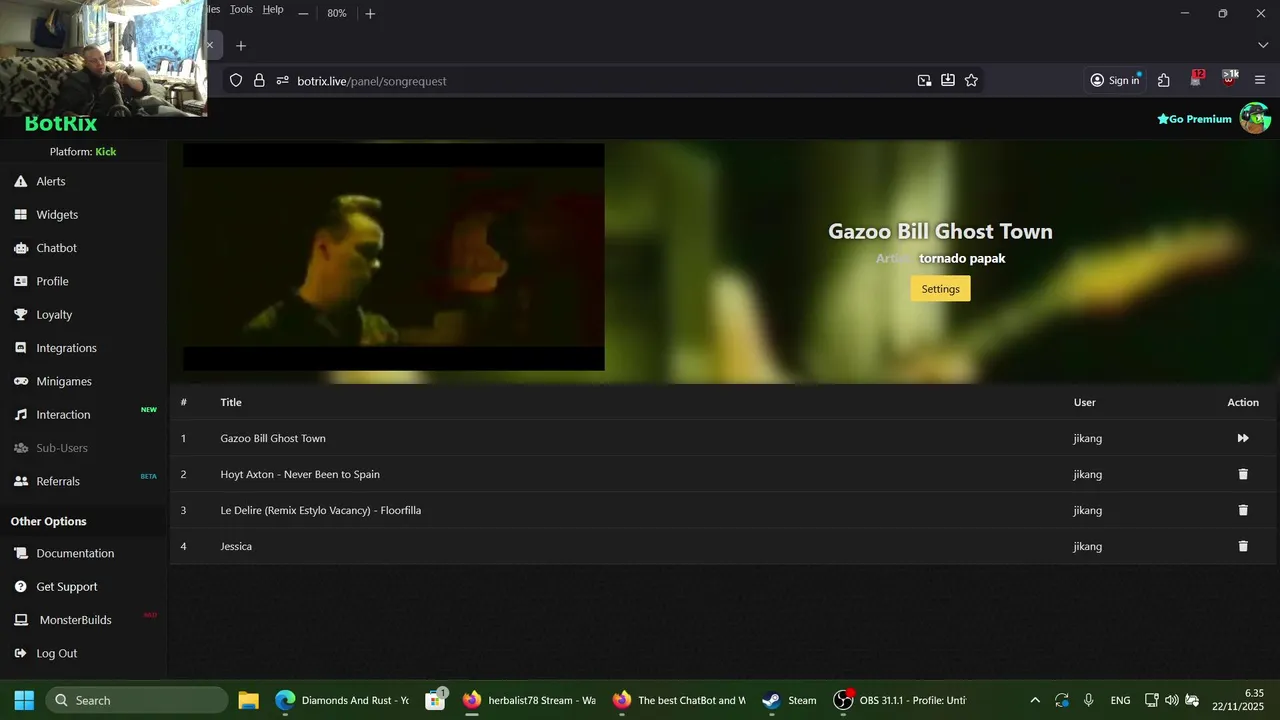Click the Firefox Sign in button
Image resolution: width=1280 pixels, height=720 pixels.
[x=1115, y=81]
